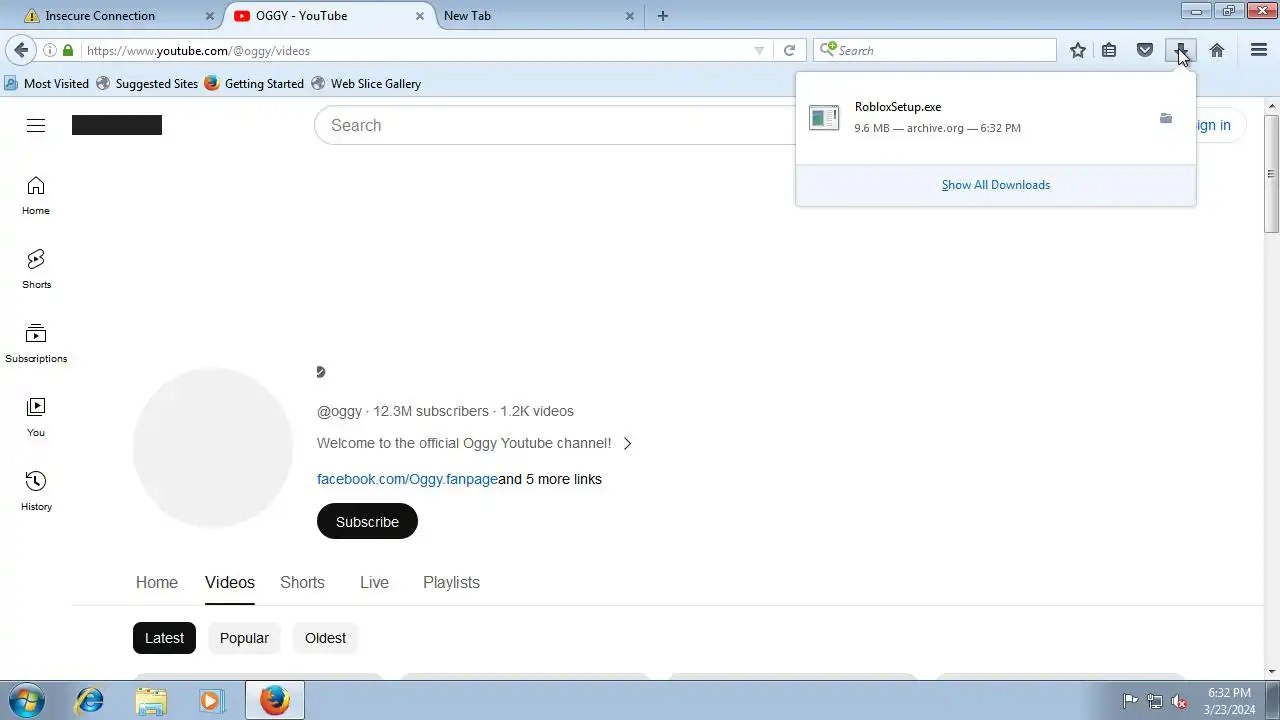This screenshot has width=1280, height=720.
Task: Close the New Tab tab
Action: pos(630,16)
